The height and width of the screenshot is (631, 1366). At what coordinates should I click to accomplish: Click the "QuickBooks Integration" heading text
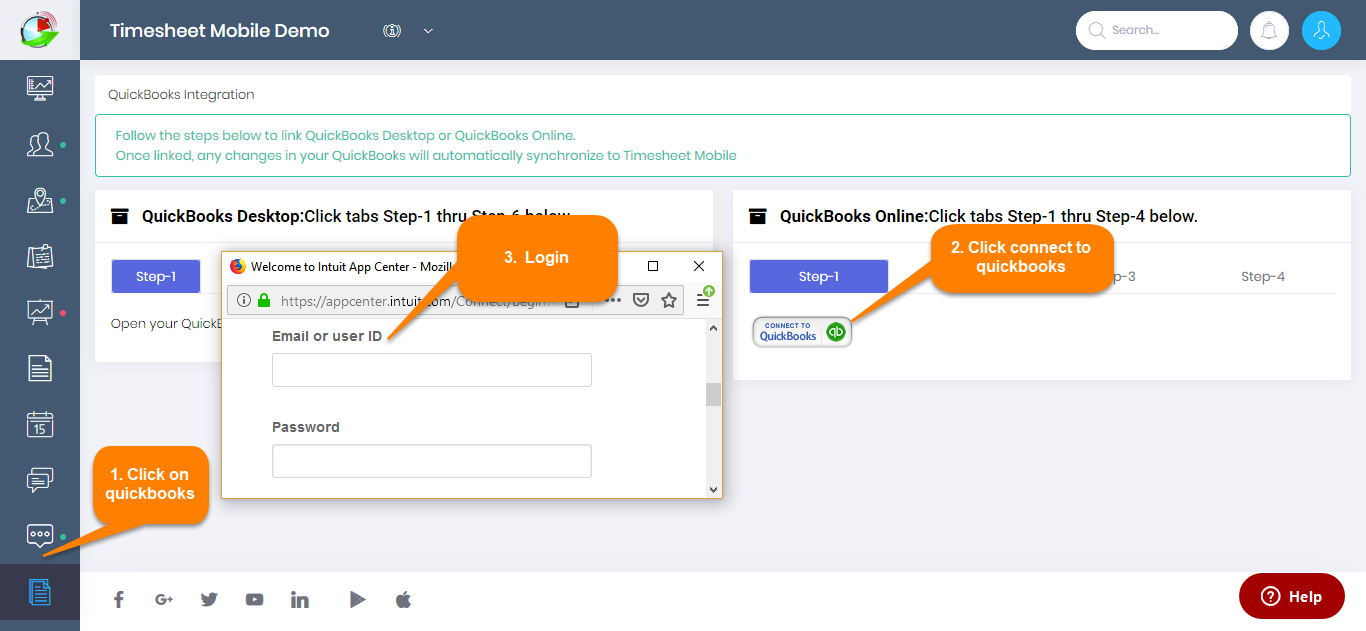(x=181, y=95)
